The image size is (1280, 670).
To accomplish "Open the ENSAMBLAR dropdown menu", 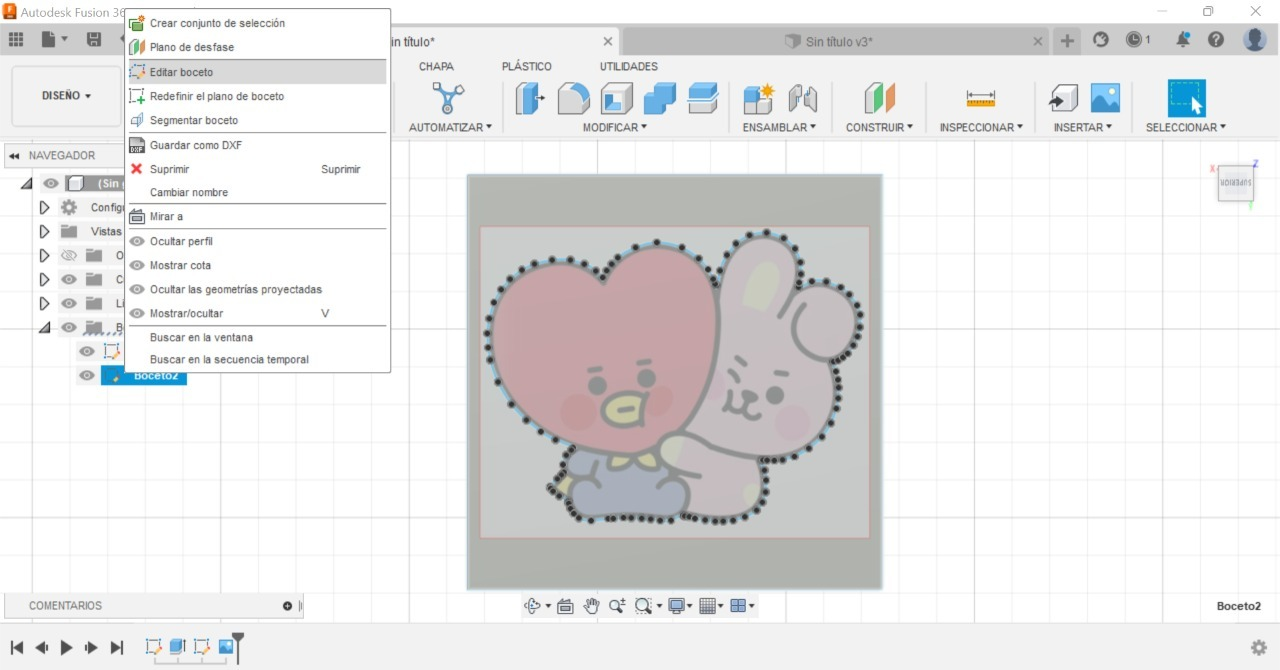I will [779, 127].
